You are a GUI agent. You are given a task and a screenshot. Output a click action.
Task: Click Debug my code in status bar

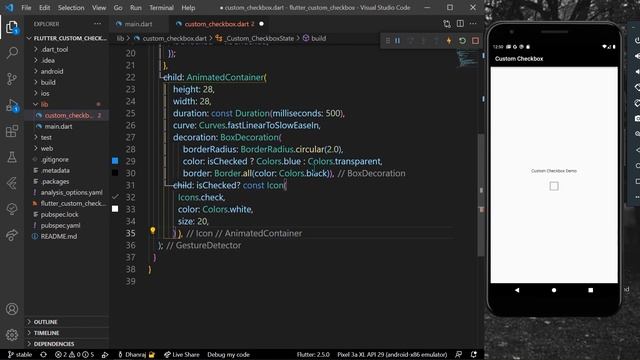[x=228, y=354]
